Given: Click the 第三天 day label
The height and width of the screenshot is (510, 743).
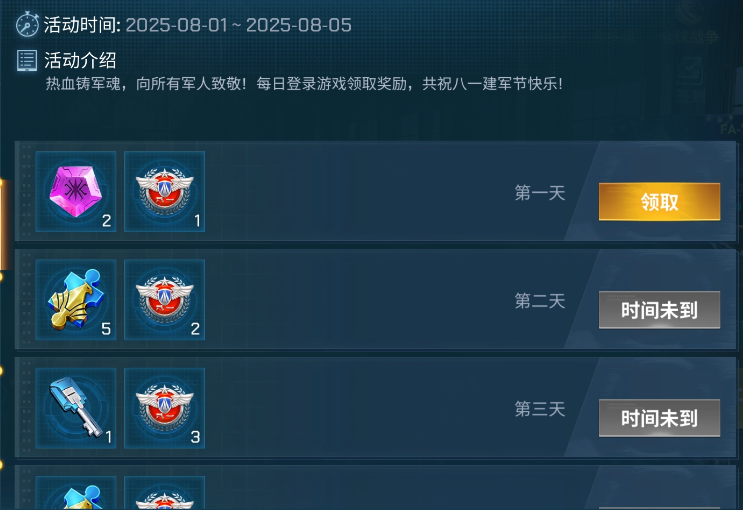Looking at the screenshot, I should point(540,409).
